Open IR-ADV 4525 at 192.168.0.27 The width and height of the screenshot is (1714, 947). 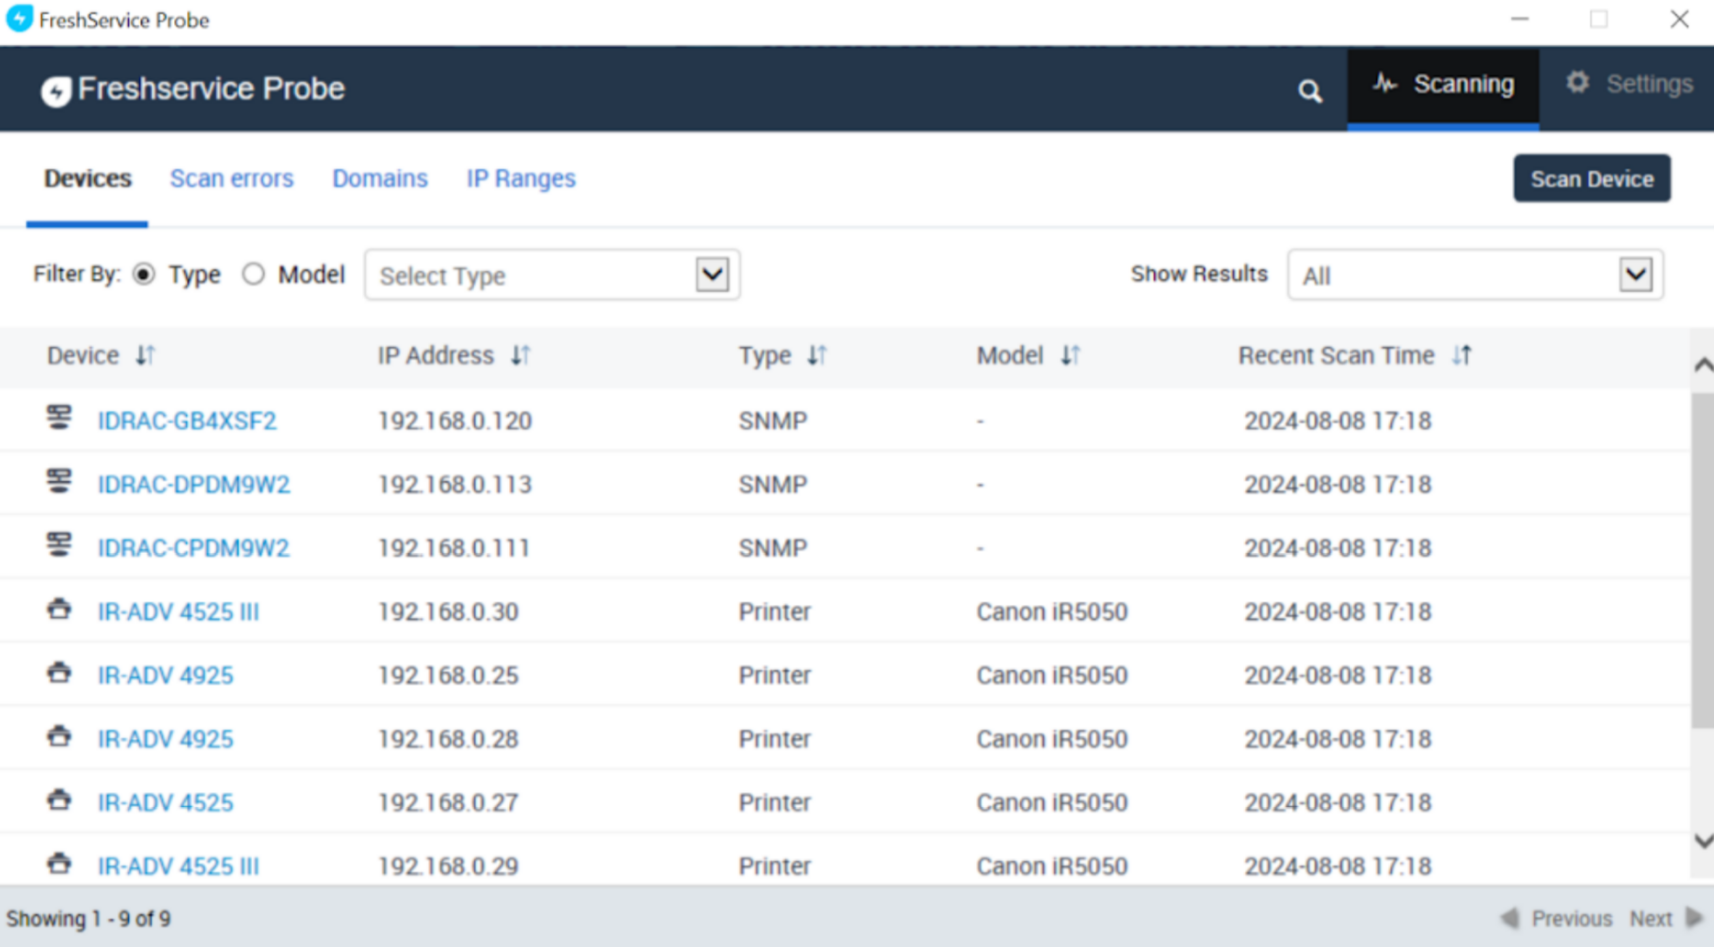(165, 803)
